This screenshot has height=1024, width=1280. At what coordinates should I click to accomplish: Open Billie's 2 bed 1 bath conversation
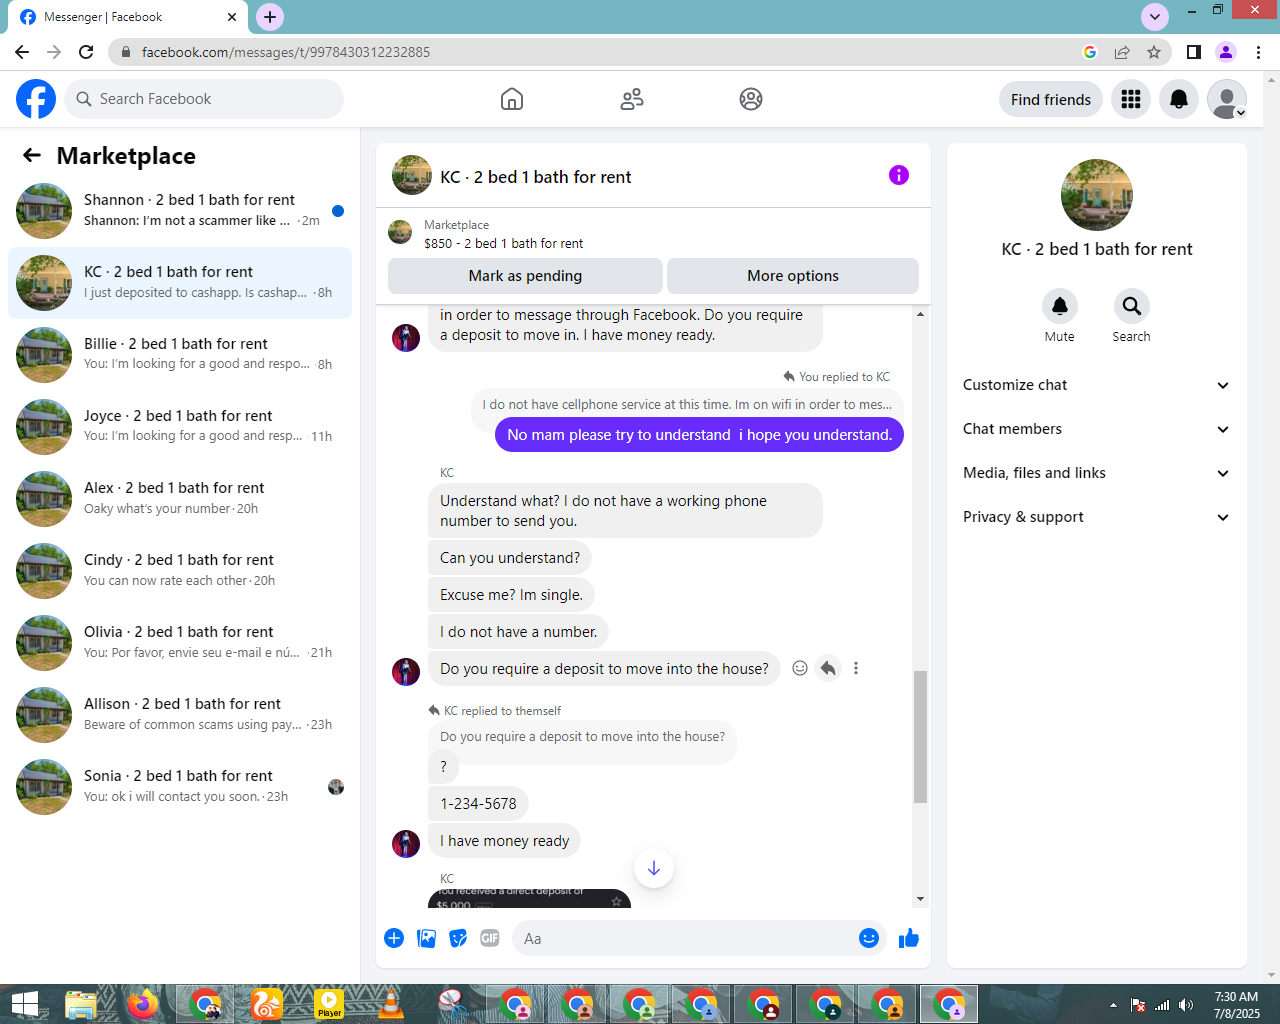tap(180, 355)
